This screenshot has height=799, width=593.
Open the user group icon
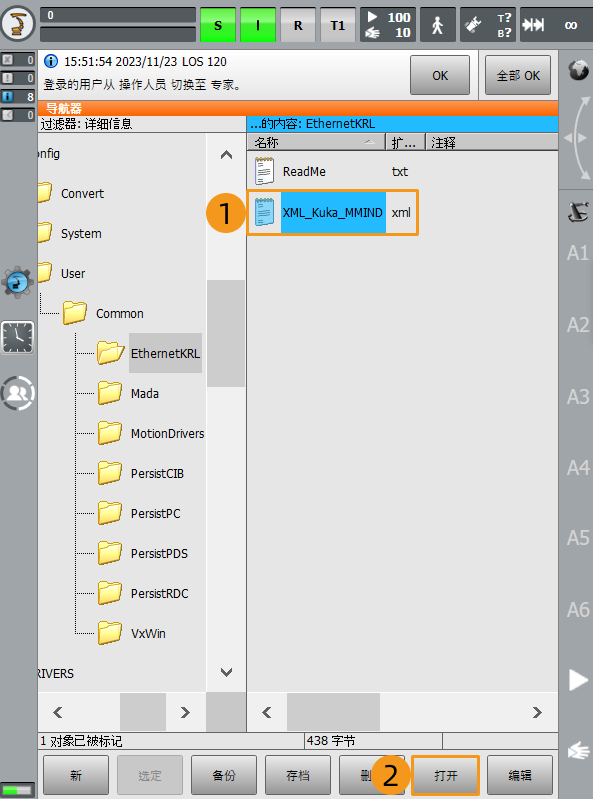18,393
